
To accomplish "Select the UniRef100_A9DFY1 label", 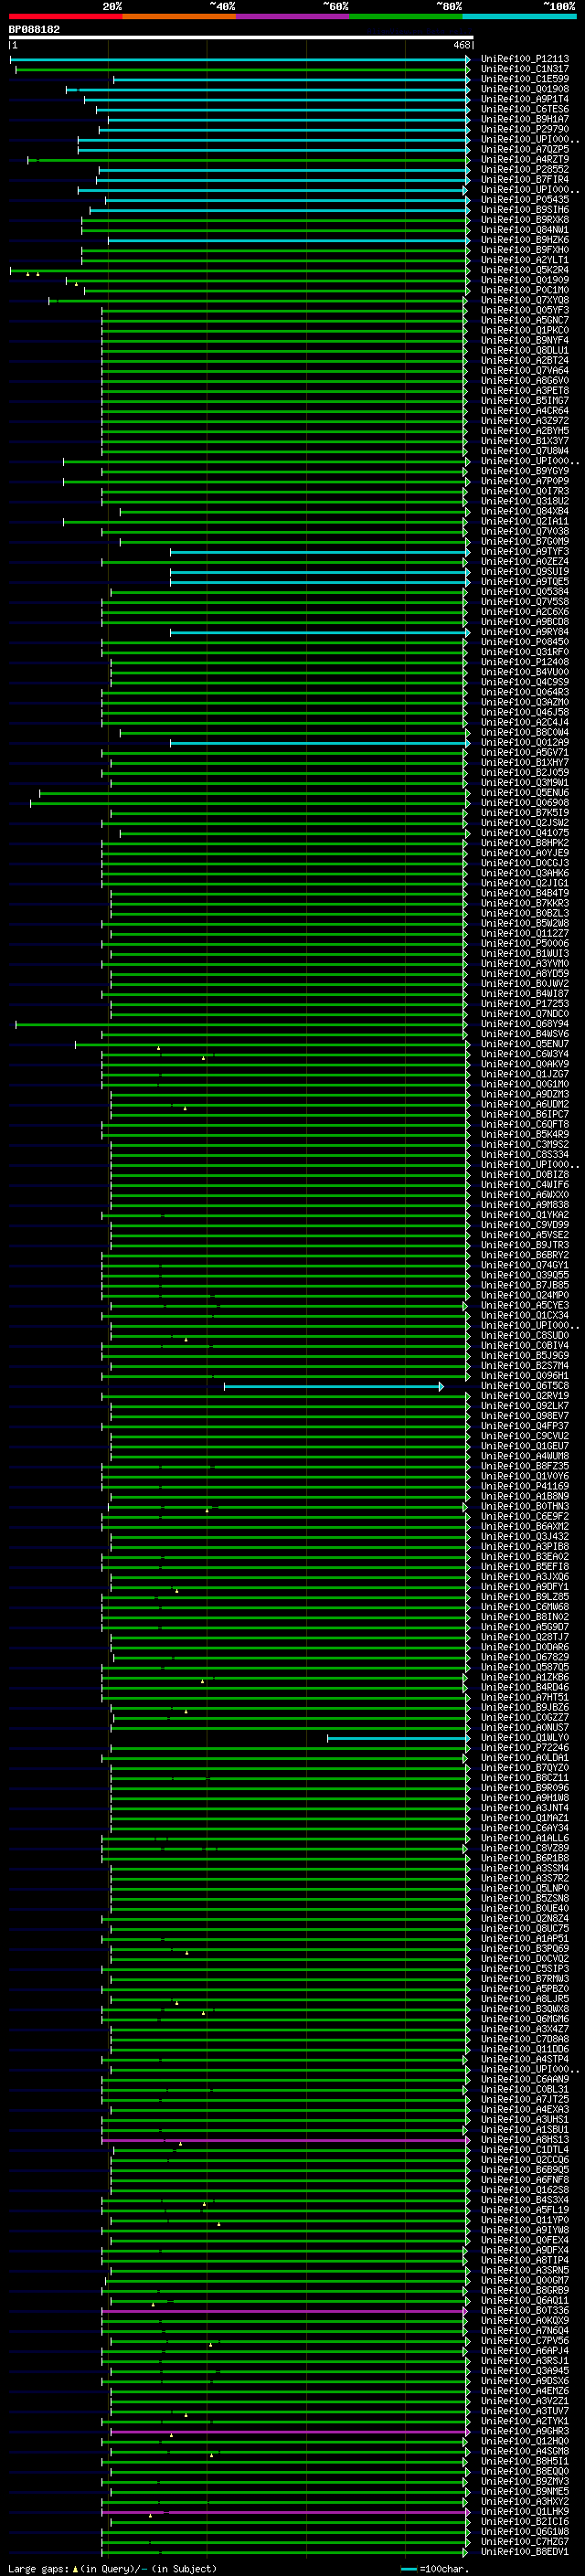I will (524, 1586).
